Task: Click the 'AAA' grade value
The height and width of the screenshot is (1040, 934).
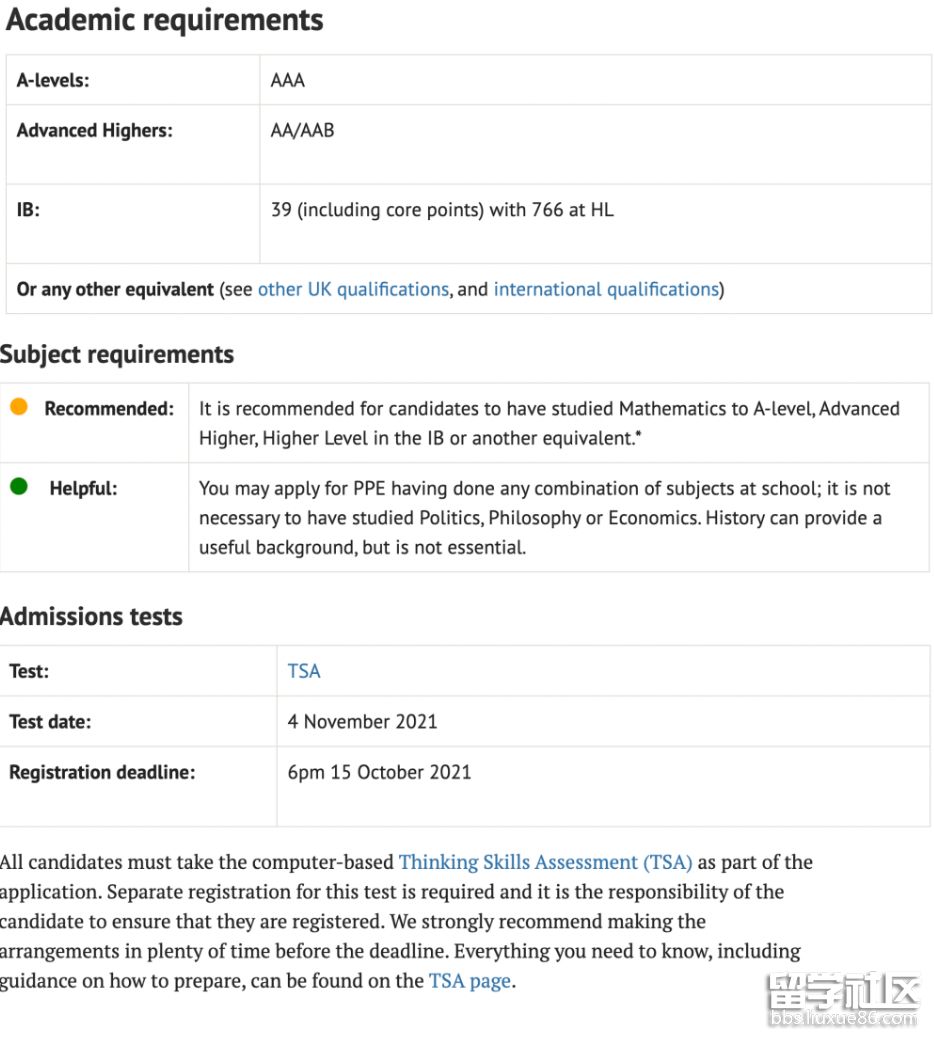Action: click(288, 80)
